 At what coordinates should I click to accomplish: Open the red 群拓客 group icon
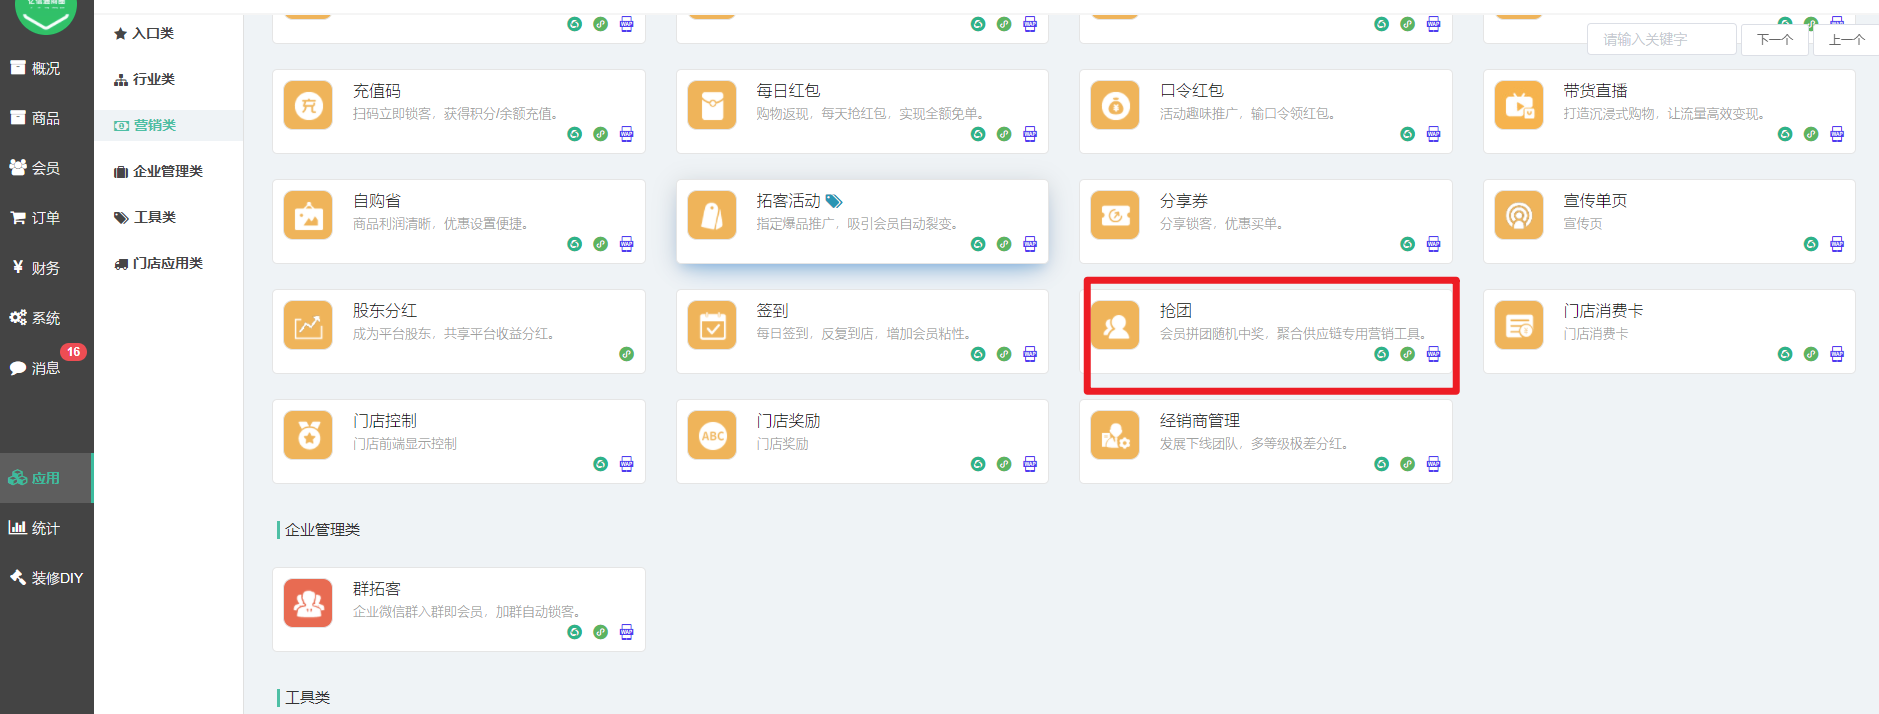tap(308, 603)
